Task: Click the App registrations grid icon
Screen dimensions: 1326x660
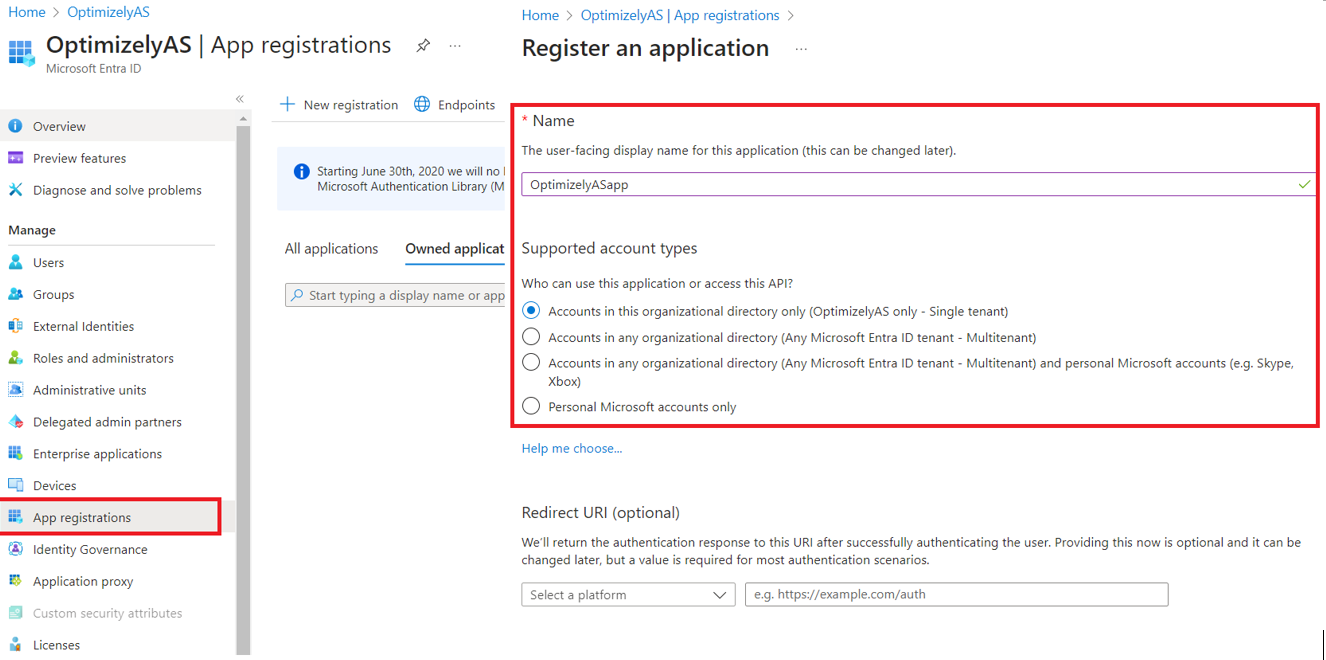Action: (x=15, y=517)
